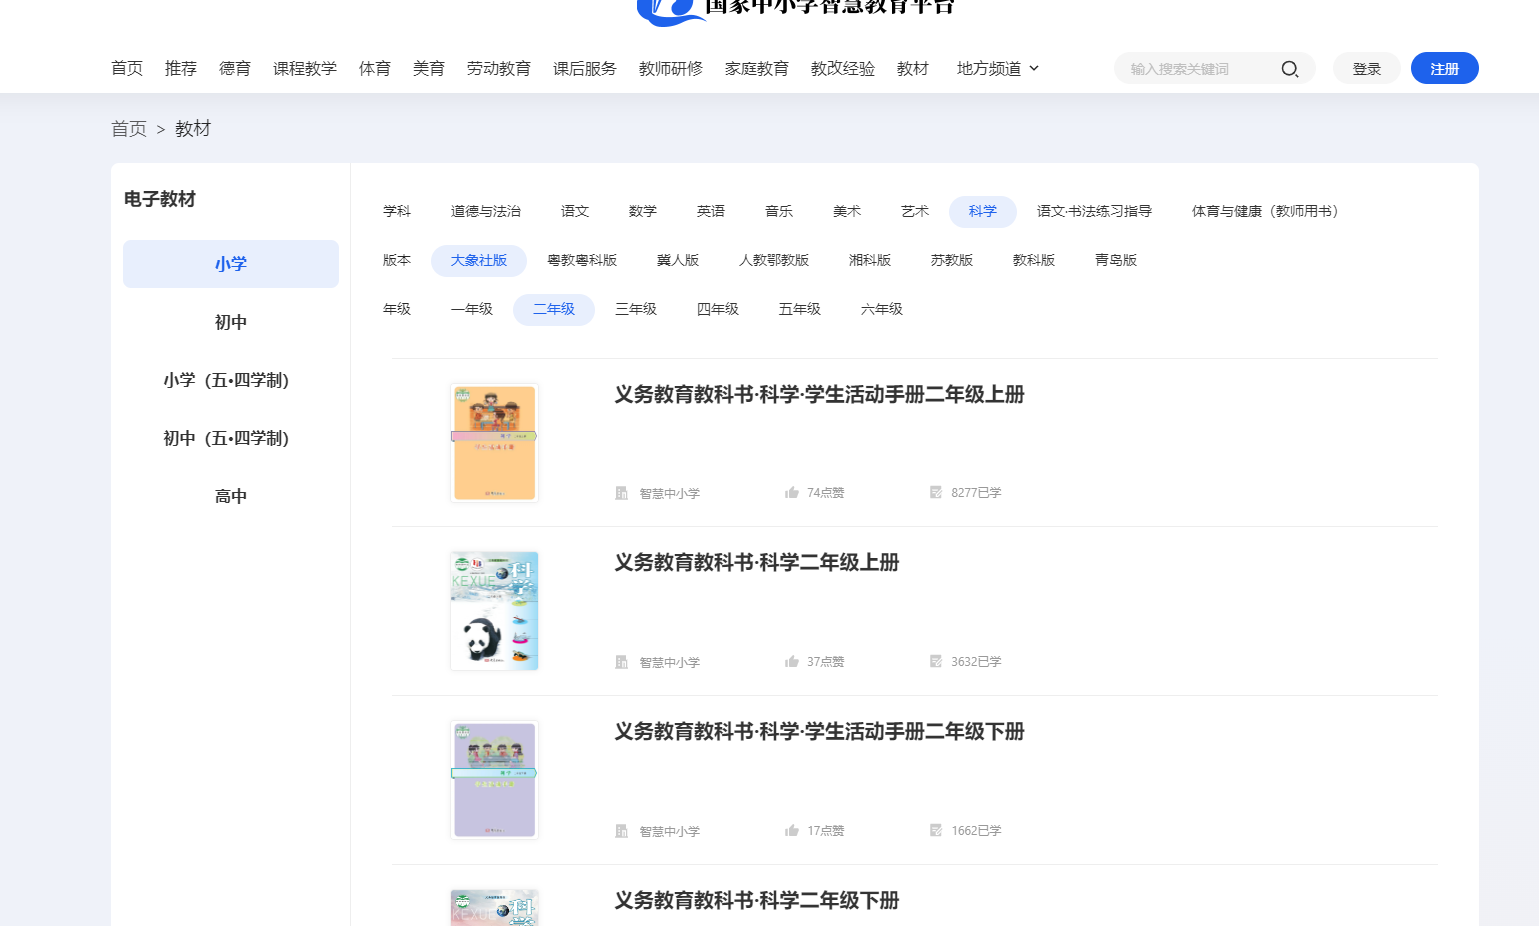The height and width of the screenshot is (926, 1539).
Task: Open the 教师研修 menu item
Action: click(670, 68)
